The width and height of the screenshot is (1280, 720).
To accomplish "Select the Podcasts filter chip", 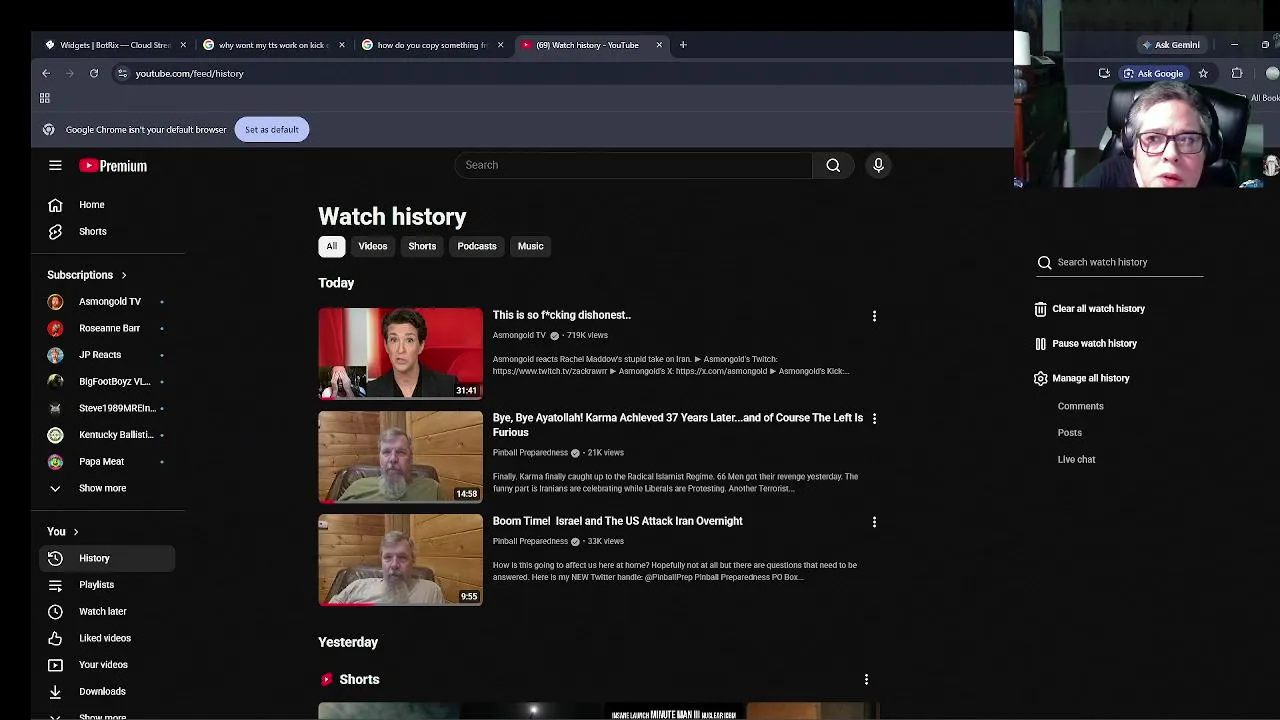I will 477,246.
